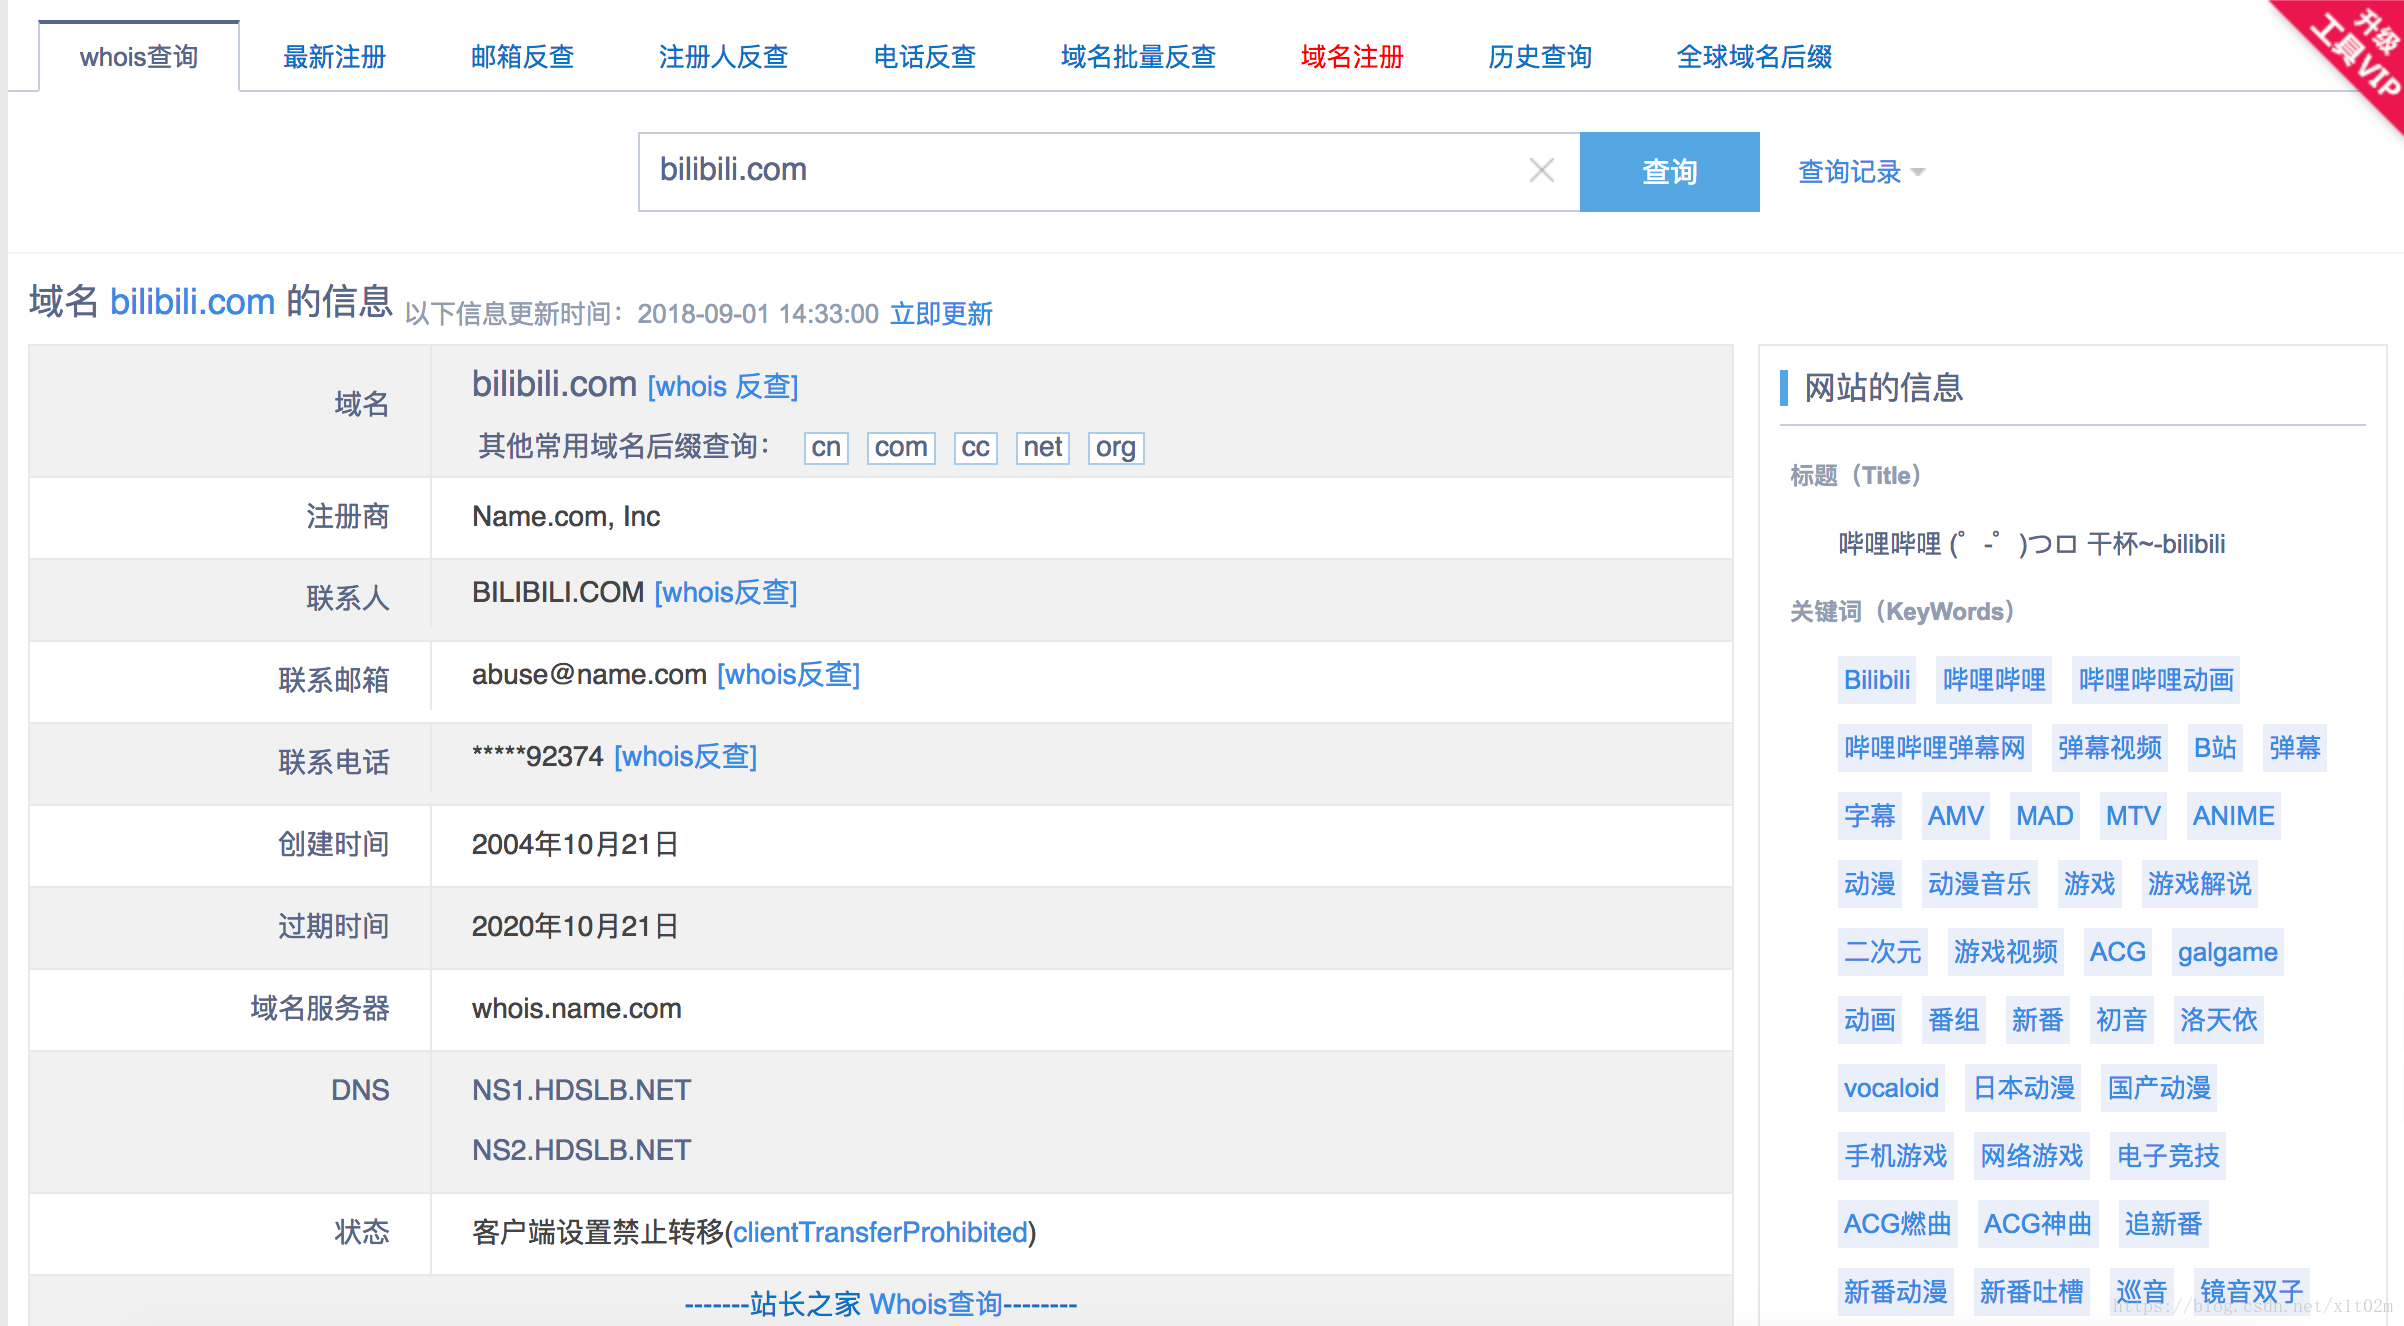Select the com suffix option
Viewport: 2404px width, 1326px height.
coord(901,447)
